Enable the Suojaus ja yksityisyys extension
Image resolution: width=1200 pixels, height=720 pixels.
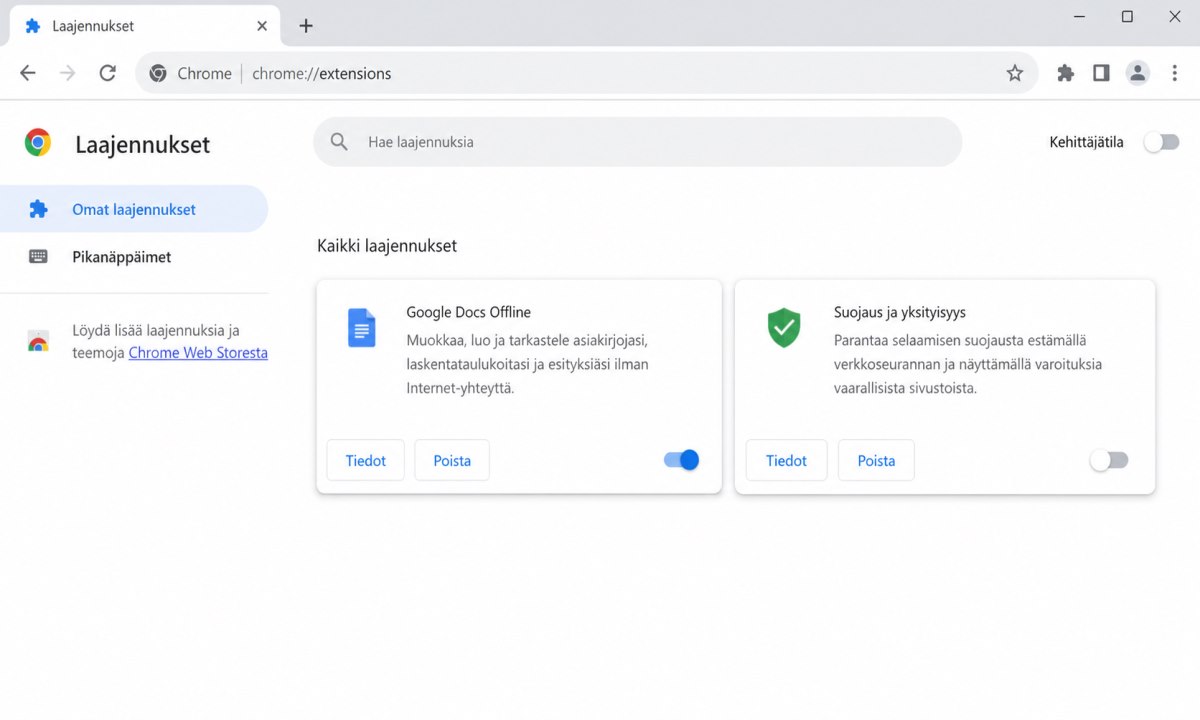(1109, 460)
